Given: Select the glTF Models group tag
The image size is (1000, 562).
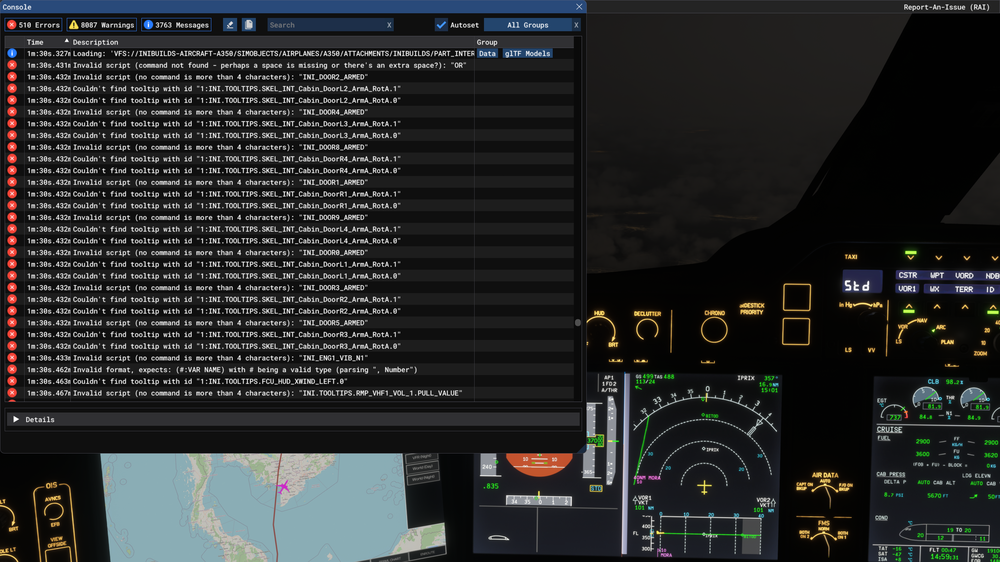Looking at the screenshot, I should pyautogui.click(x=526, y=54).
